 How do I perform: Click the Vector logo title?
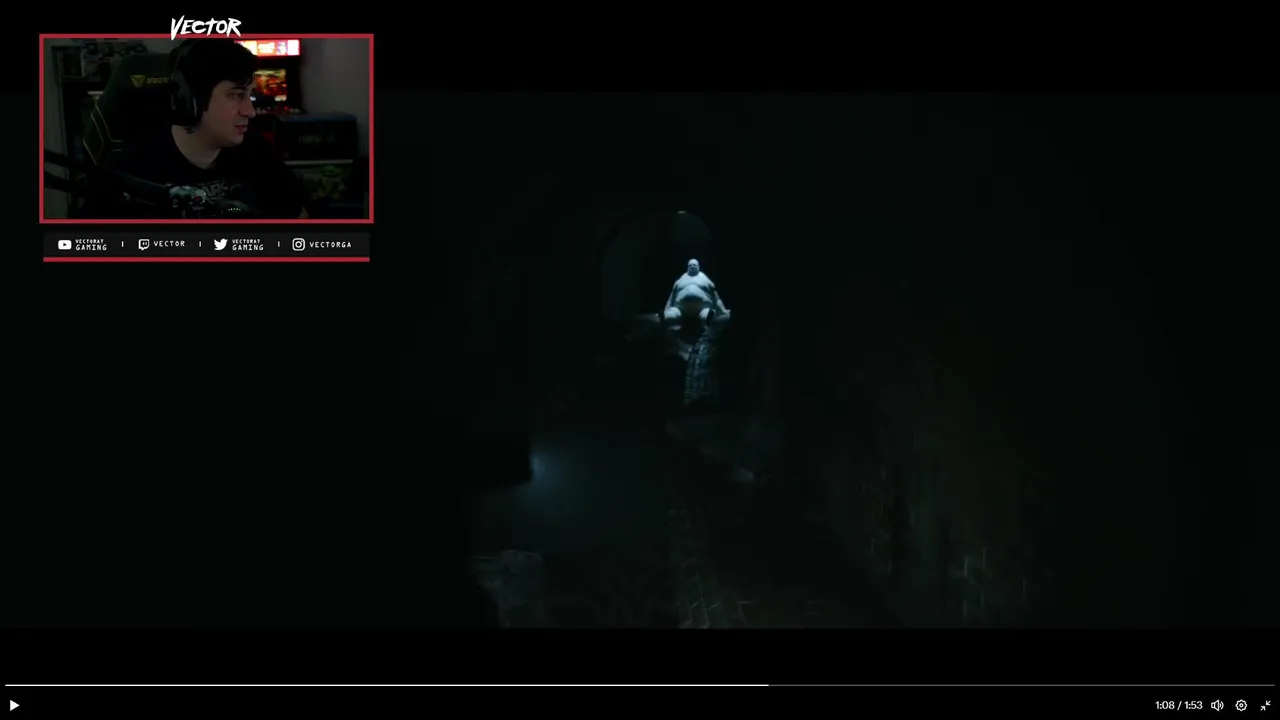[205, 27]
